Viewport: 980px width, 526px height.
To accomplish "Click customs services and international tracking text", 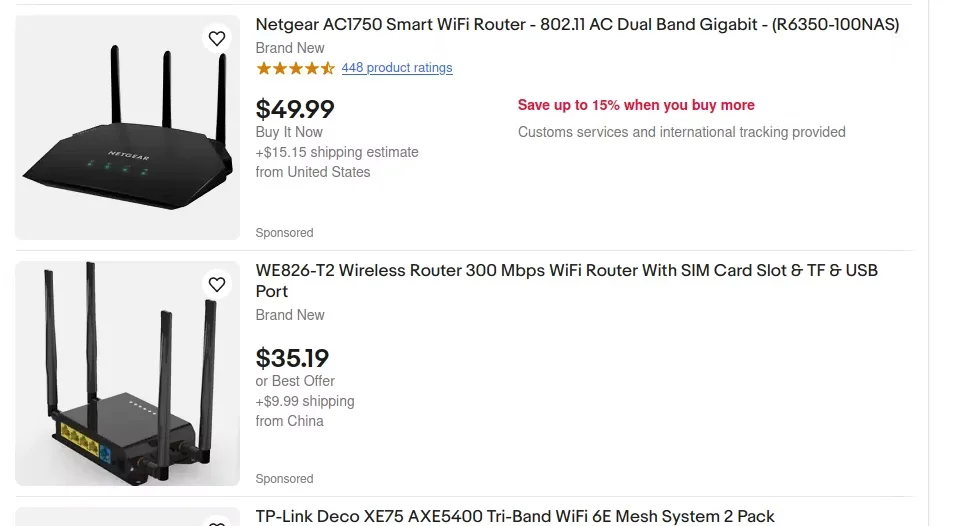I will tap(681, 132).
